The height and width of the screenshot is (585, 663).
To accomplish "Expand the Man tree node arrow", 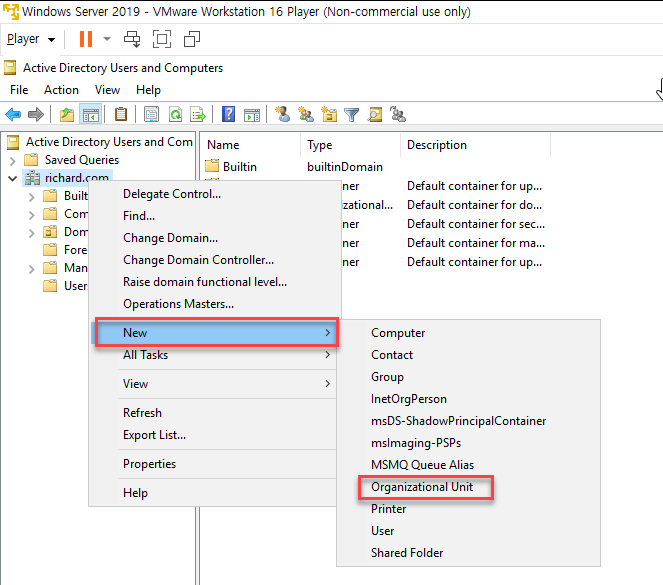I will [x=32, y=269].
